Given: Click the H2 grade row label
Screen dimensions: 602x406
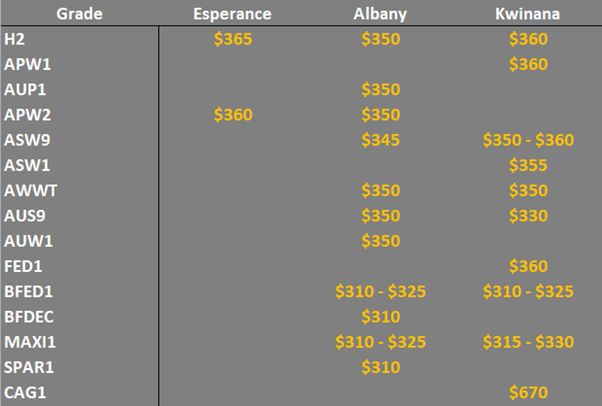Looking at the screenshot, I should pos(15,39).
